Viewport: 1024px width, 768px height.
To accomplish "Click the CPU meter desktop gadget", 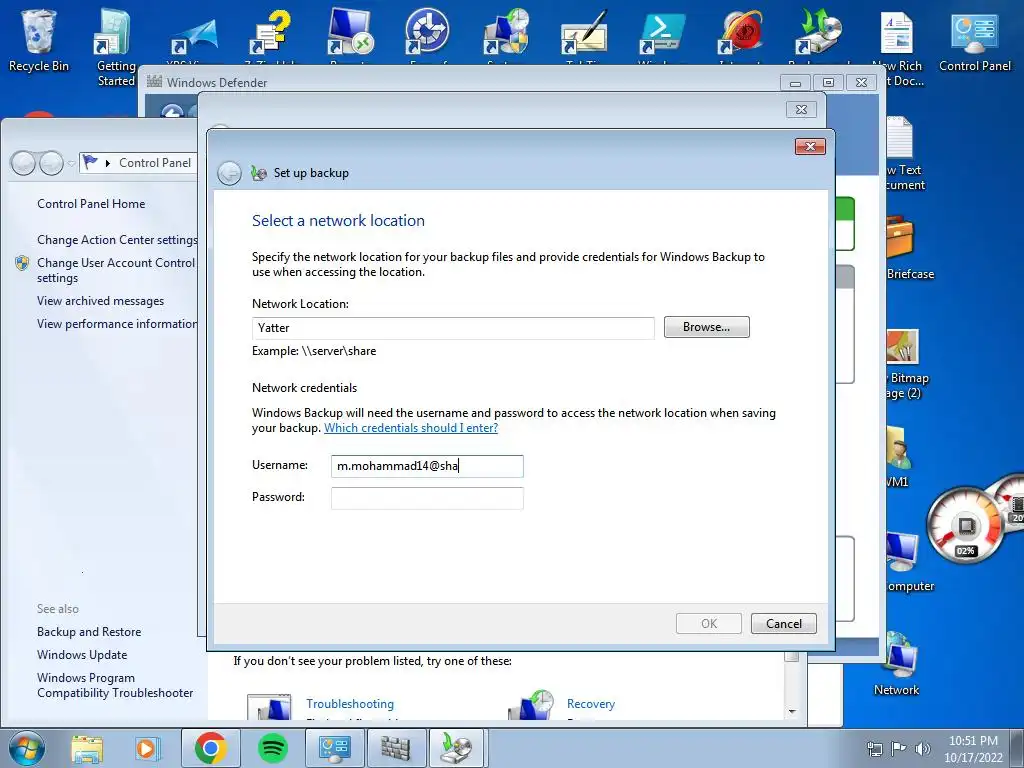I will 965,526.
